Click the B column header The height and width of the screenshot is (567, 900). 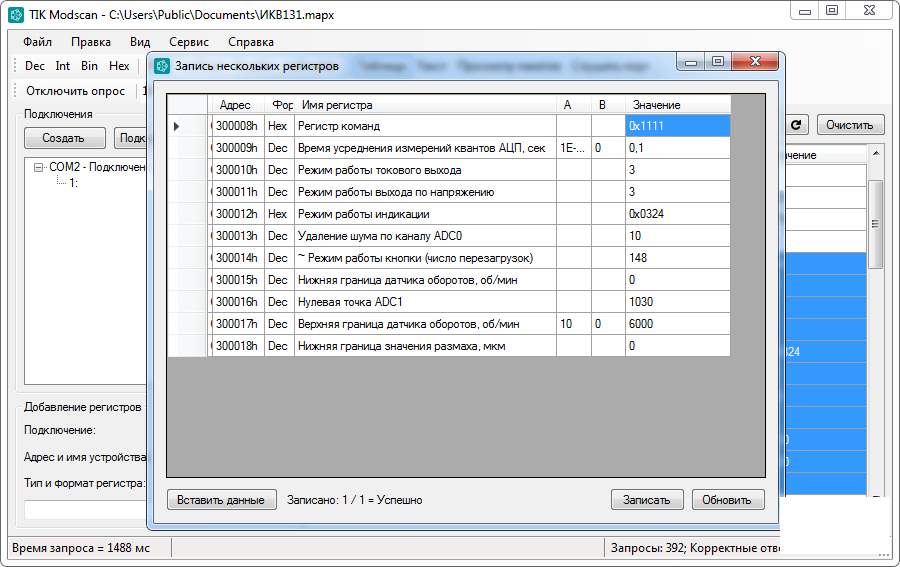(x=608, y=105)
